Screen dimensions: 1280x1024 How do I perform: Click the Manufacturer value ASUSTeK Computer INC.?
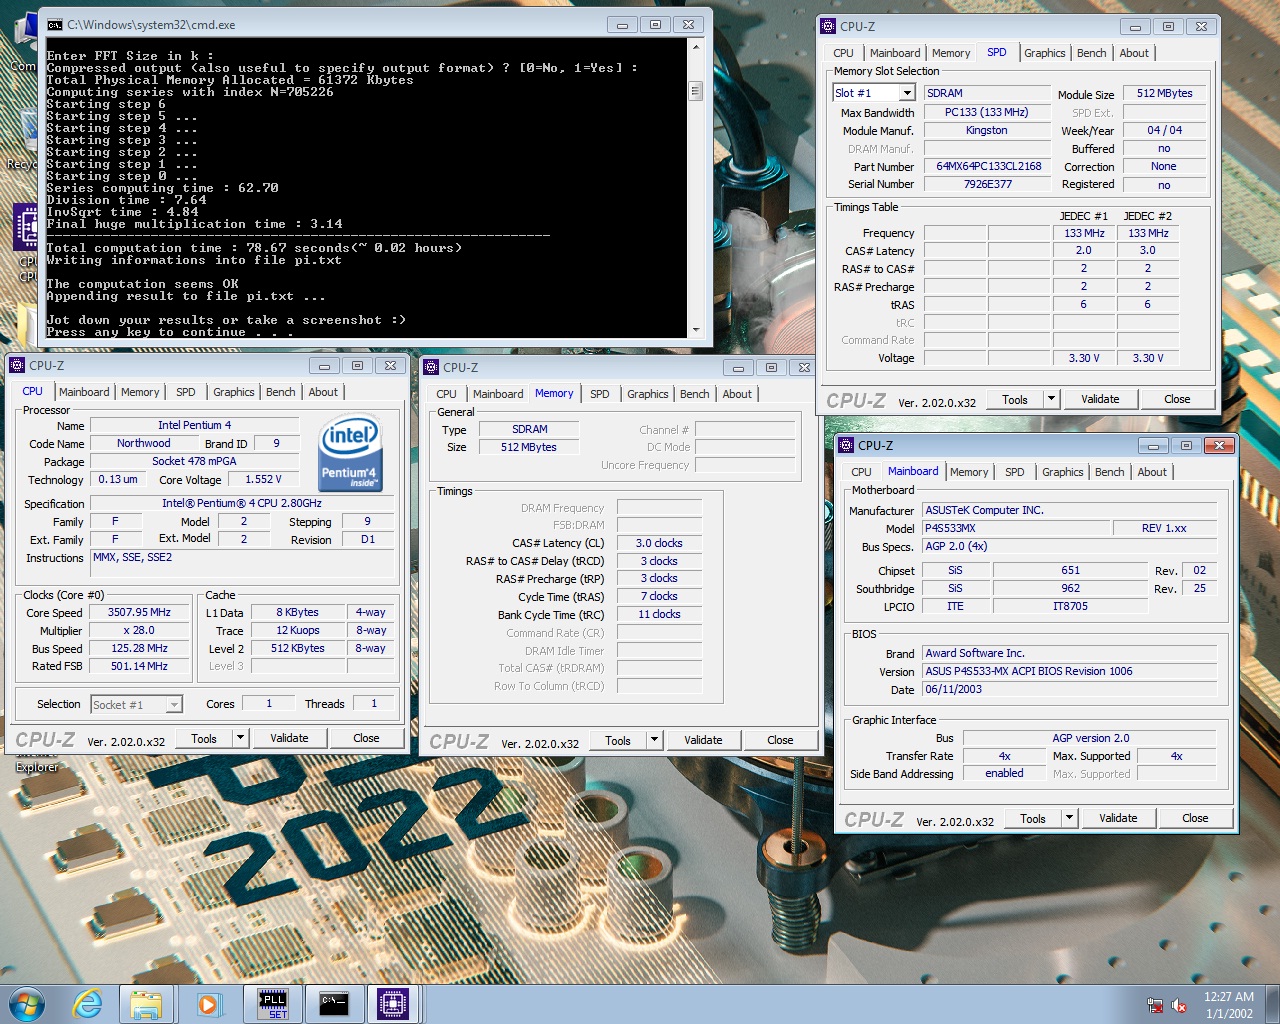pos(1070,510)
